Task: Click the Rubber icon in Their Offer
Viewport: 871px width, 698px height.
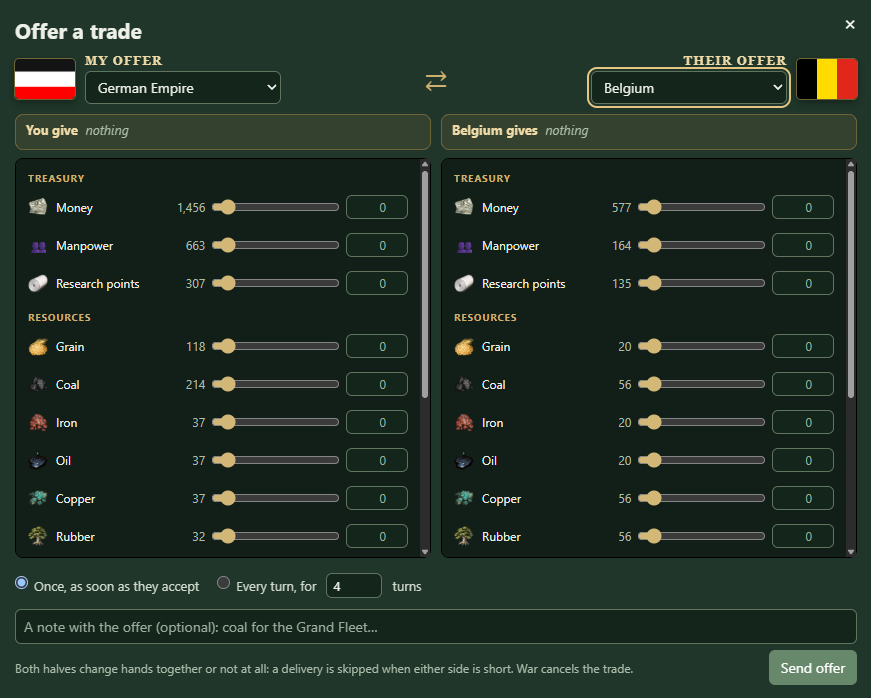Action: [464, 536]
